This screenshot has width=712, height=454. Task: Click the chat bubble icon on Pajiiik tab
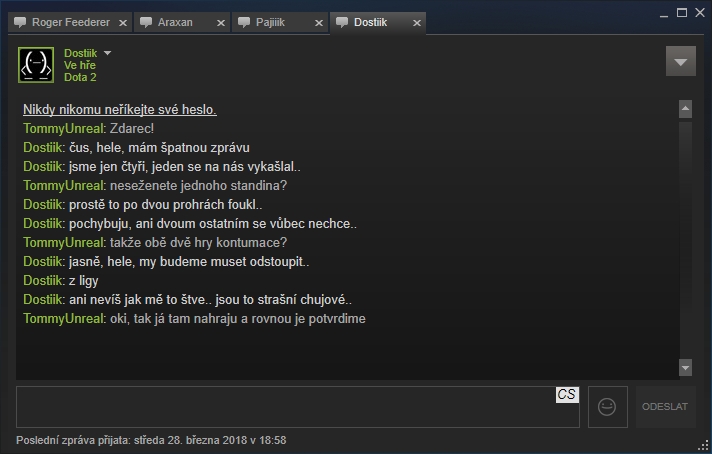coord(244,22)
